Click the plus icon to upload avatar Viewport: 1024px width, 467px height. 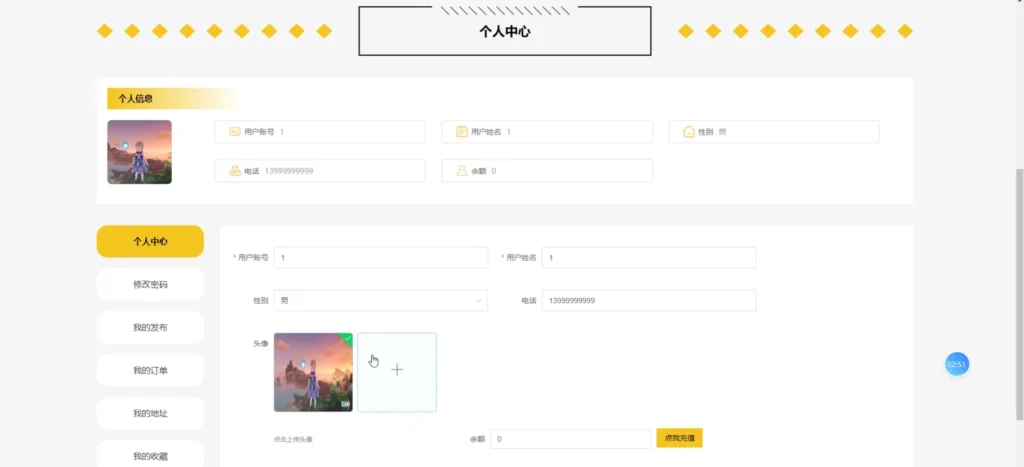point(397,370)
